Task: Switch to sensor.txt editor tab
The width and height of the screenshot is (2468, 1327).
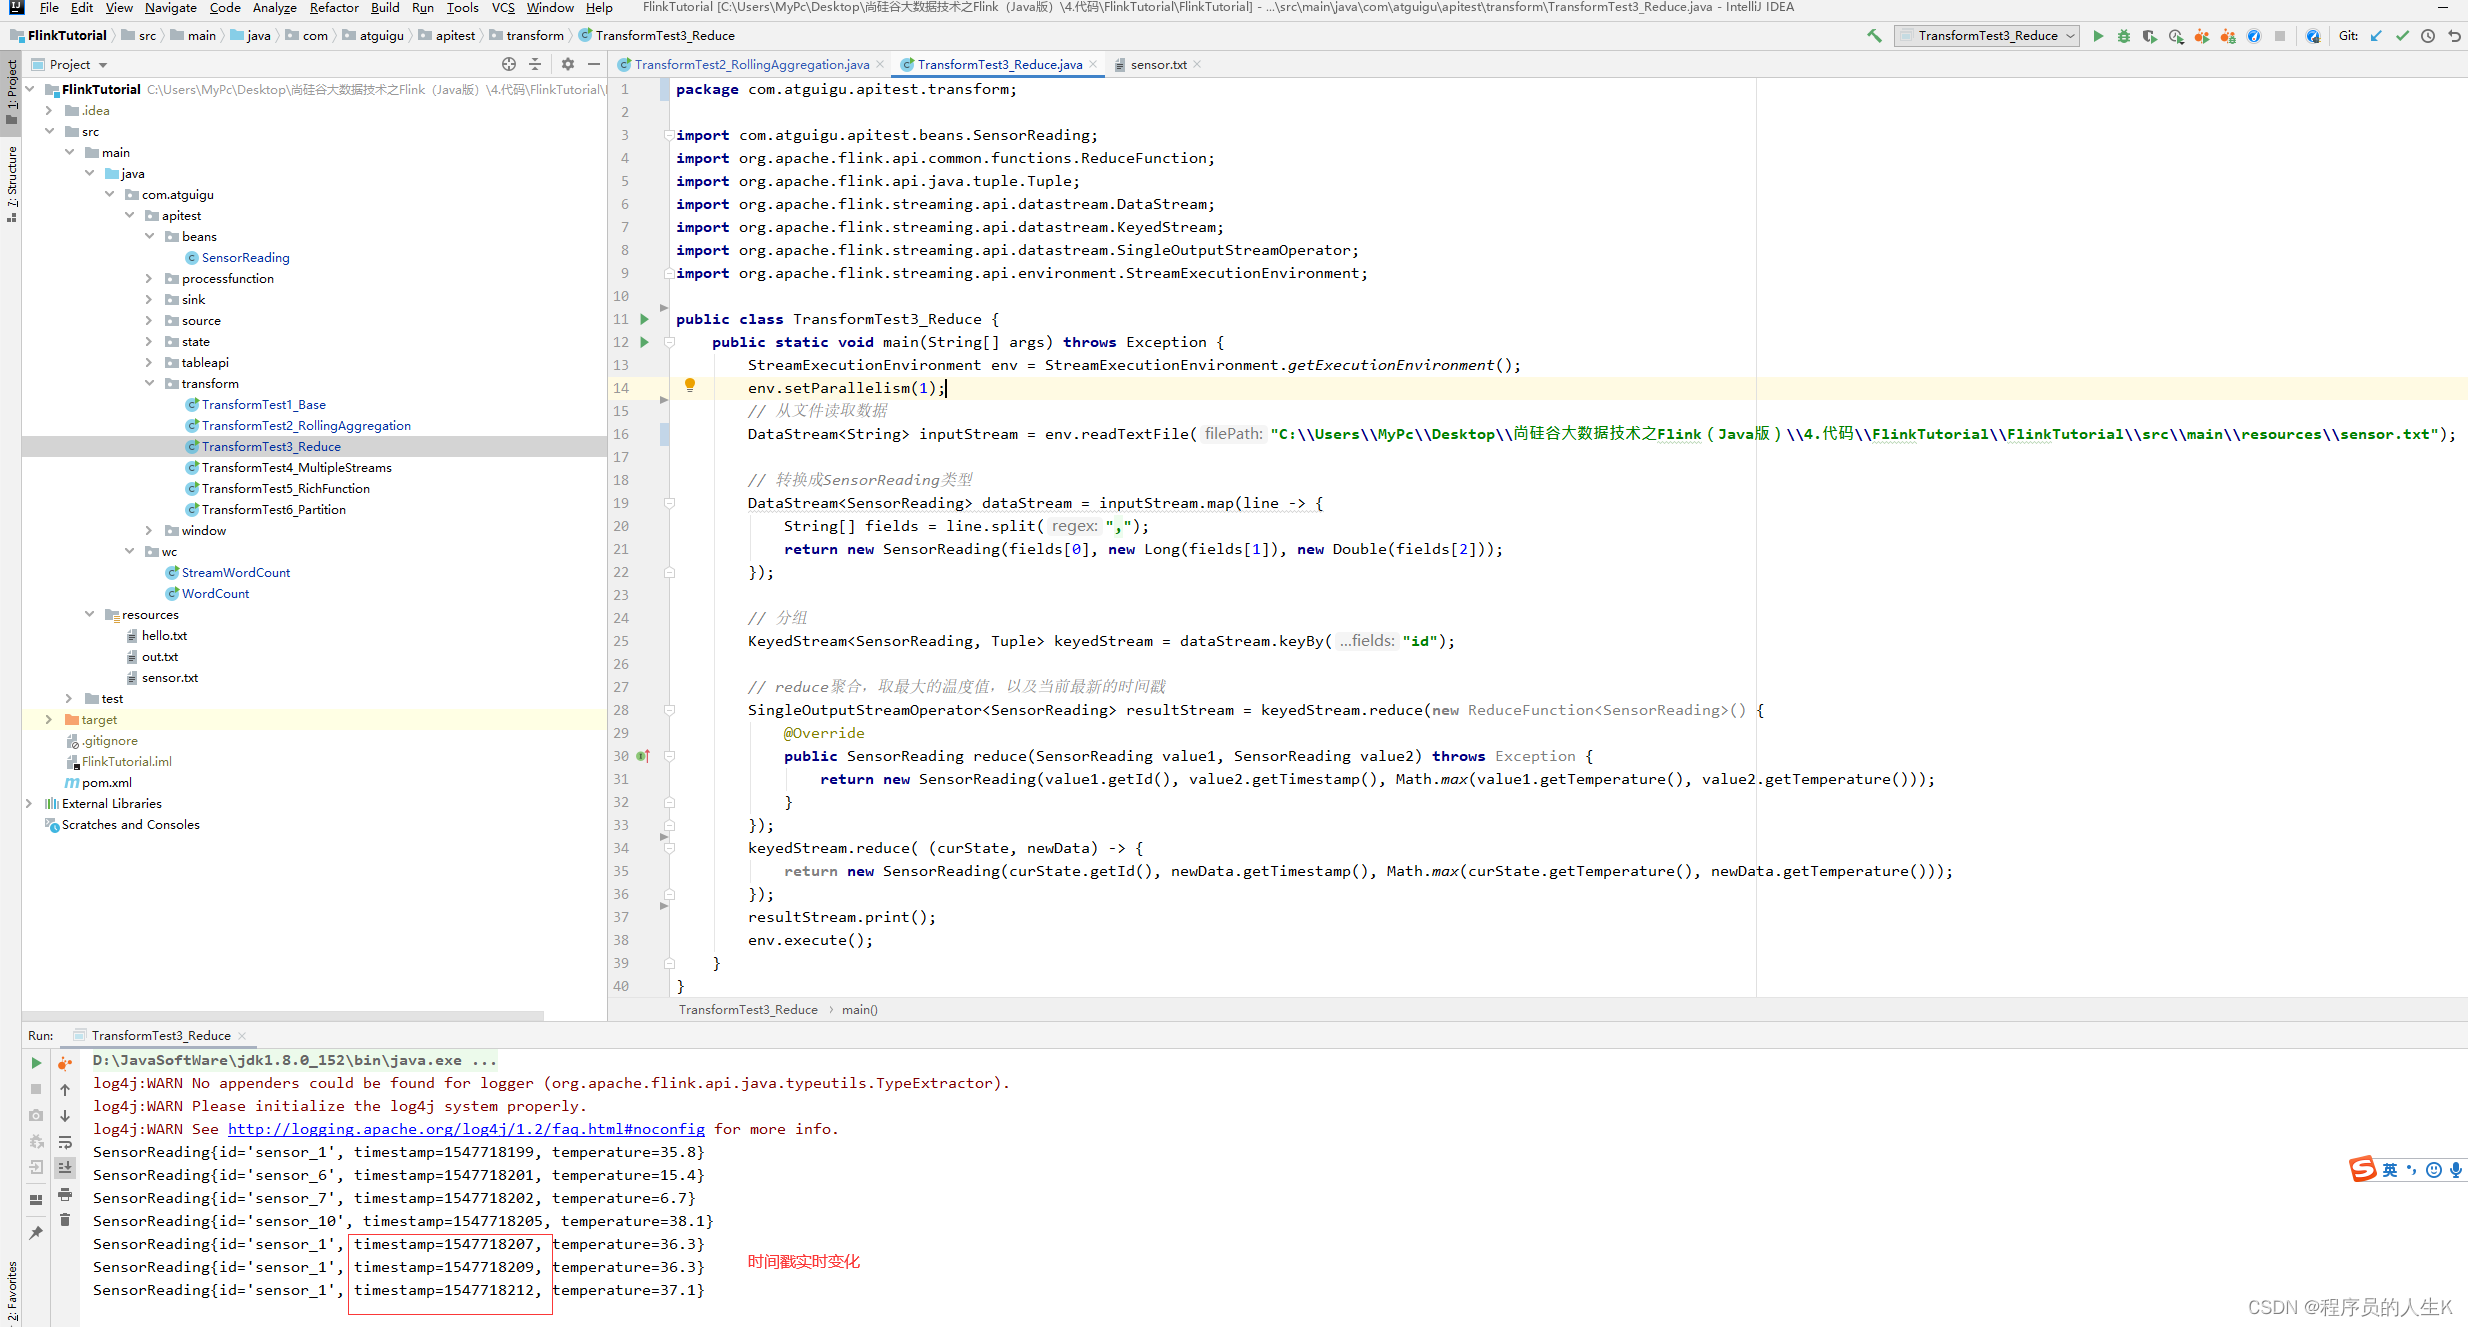Action: [x=1158, y=65]
